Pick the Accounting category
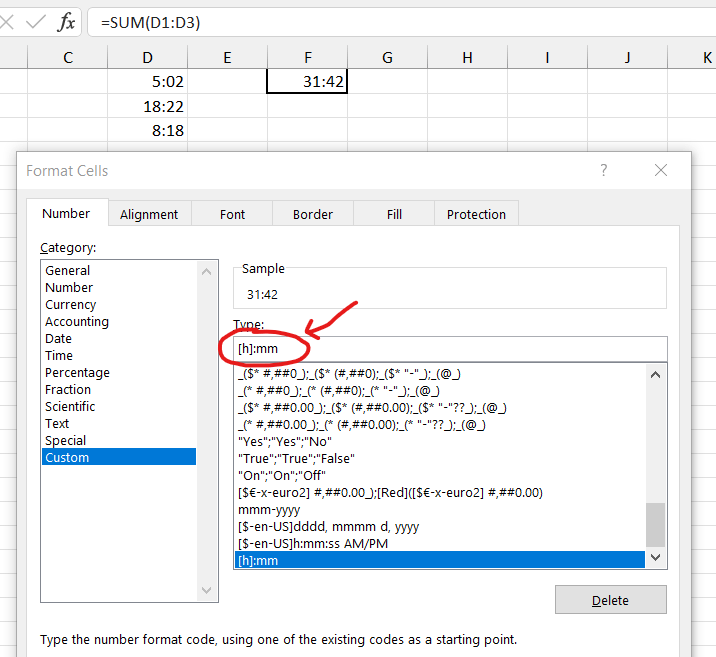This screenshot has height=657, width=716. pyautogui.click(x=119, y=321)
